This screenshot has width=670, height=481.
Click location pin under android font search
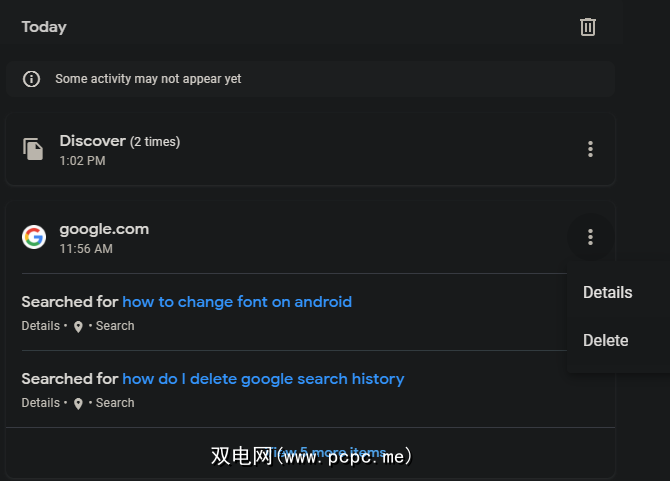pos(78,327)
